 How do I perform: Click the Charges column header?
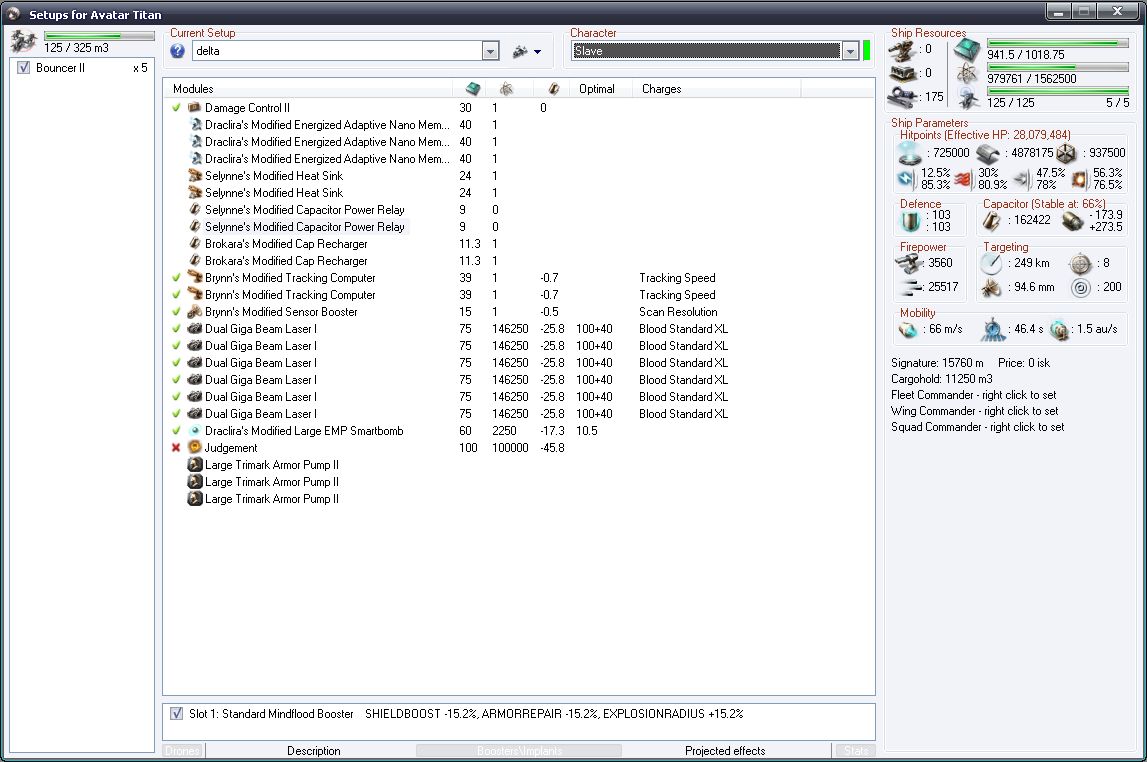coord(716,88)
